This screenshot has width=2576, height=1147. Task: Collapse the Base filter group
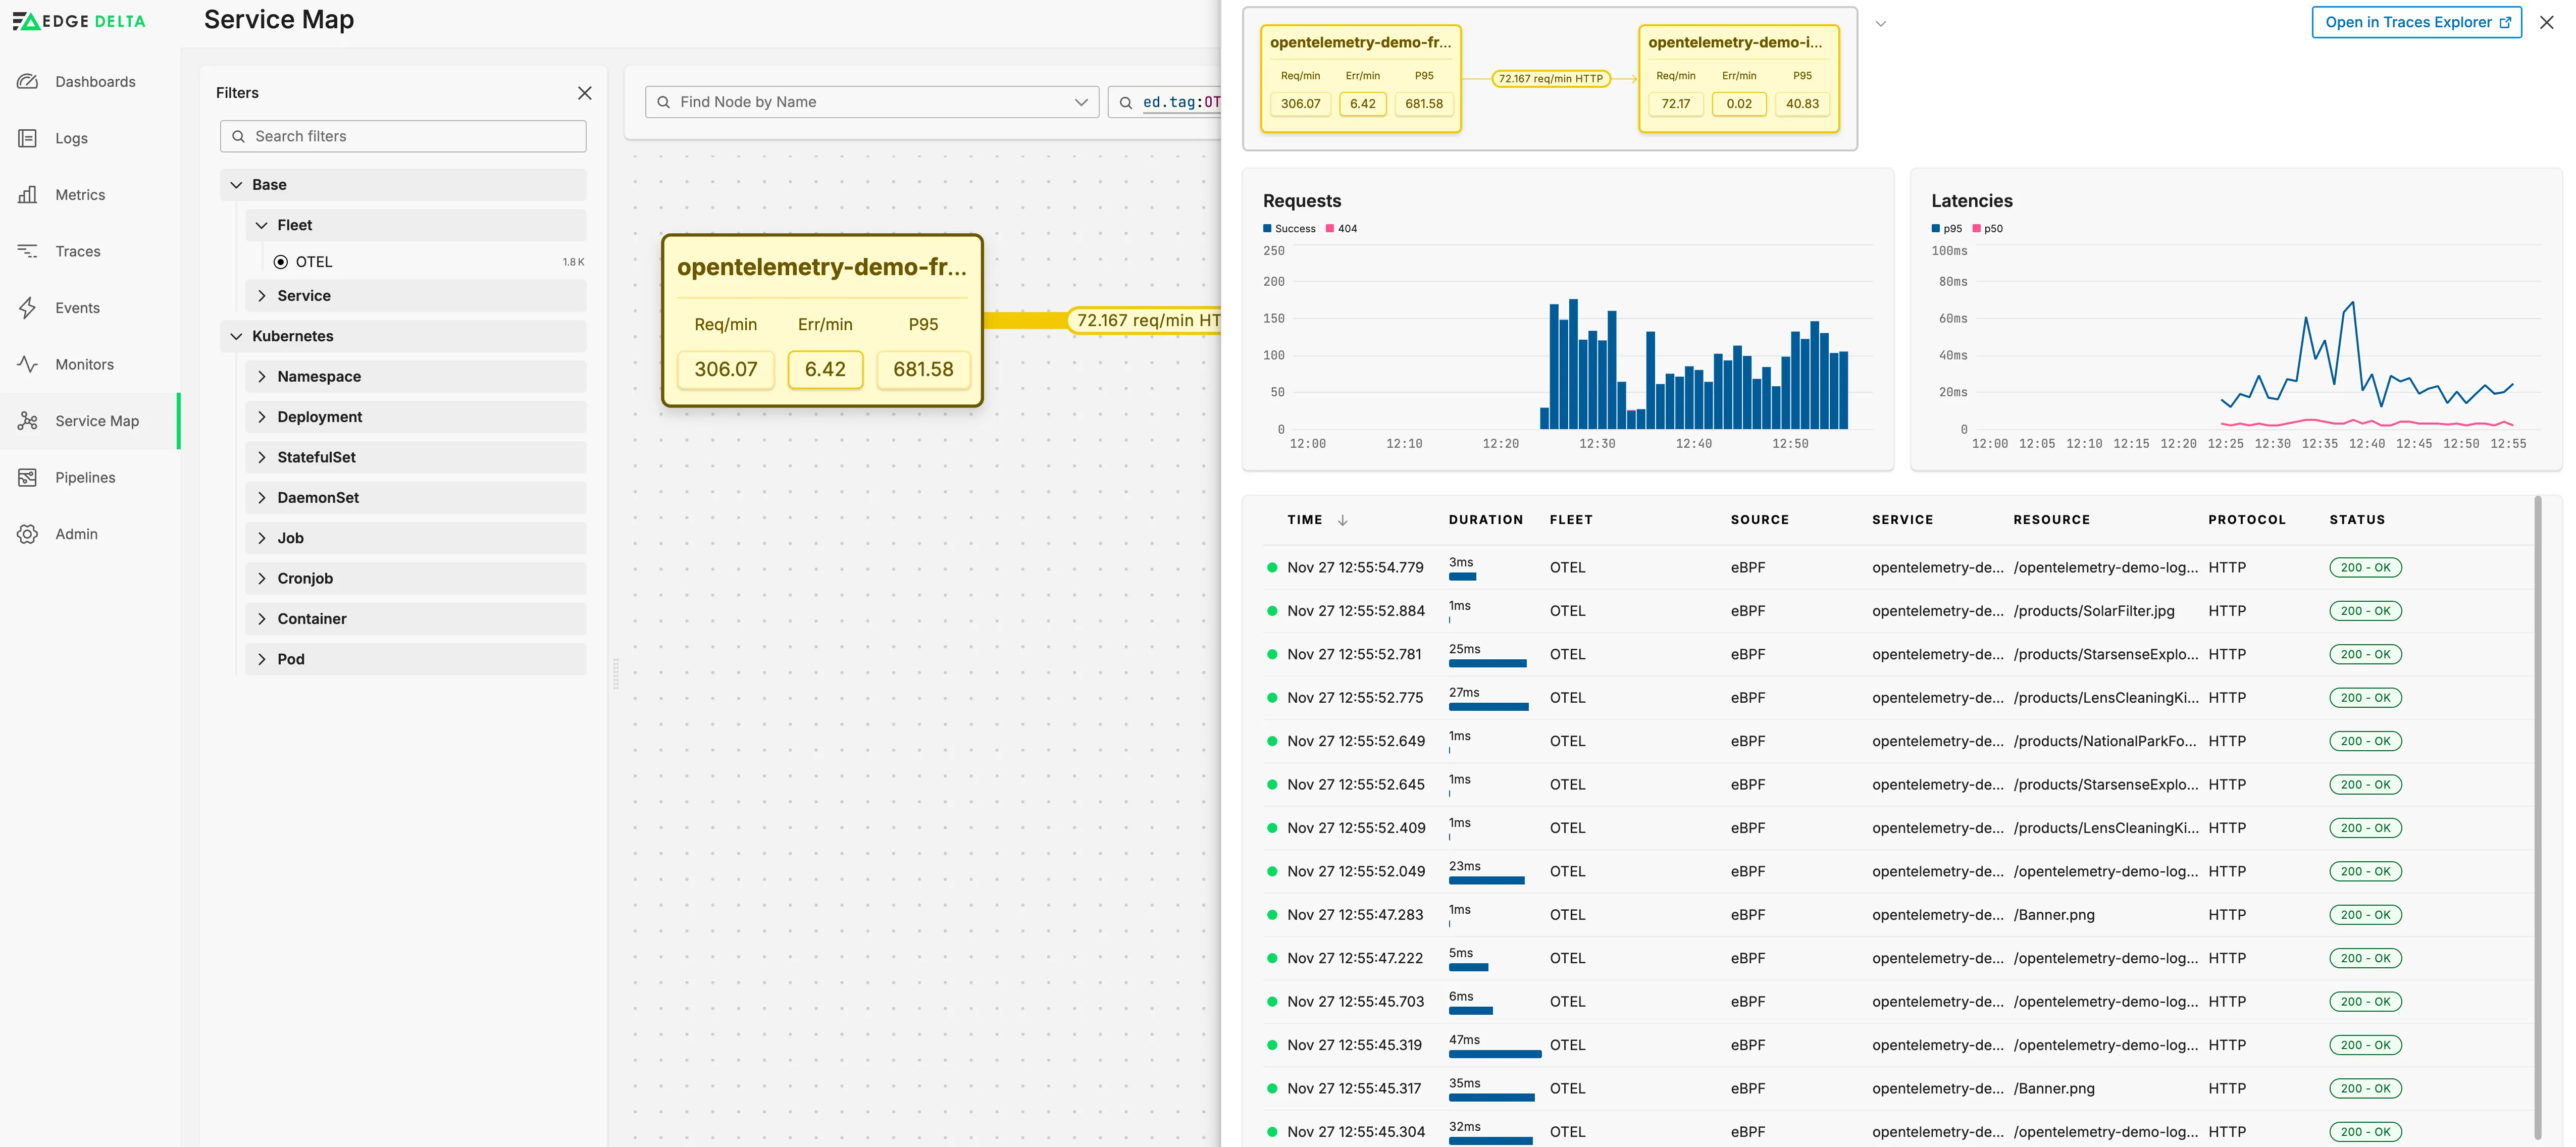click(x=403, y=185)
